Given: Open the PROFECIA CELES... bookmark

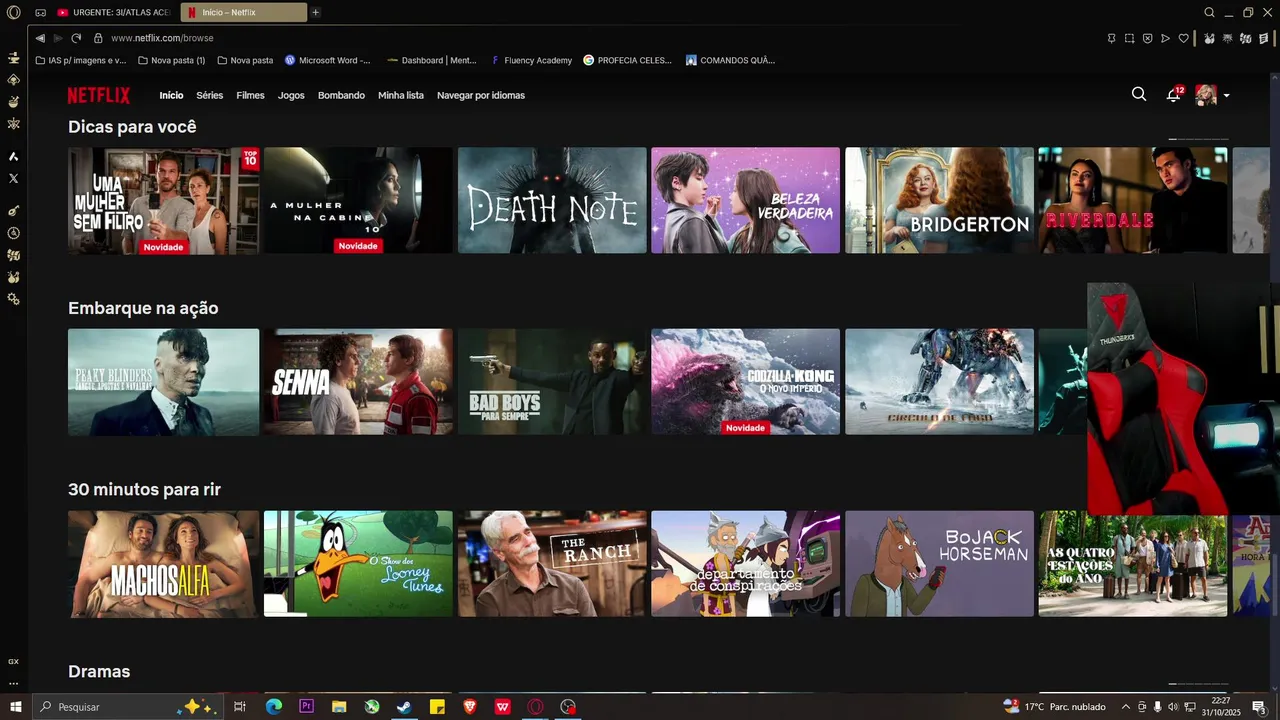Looking at the screenshot, I should click(x=627, y=60).
